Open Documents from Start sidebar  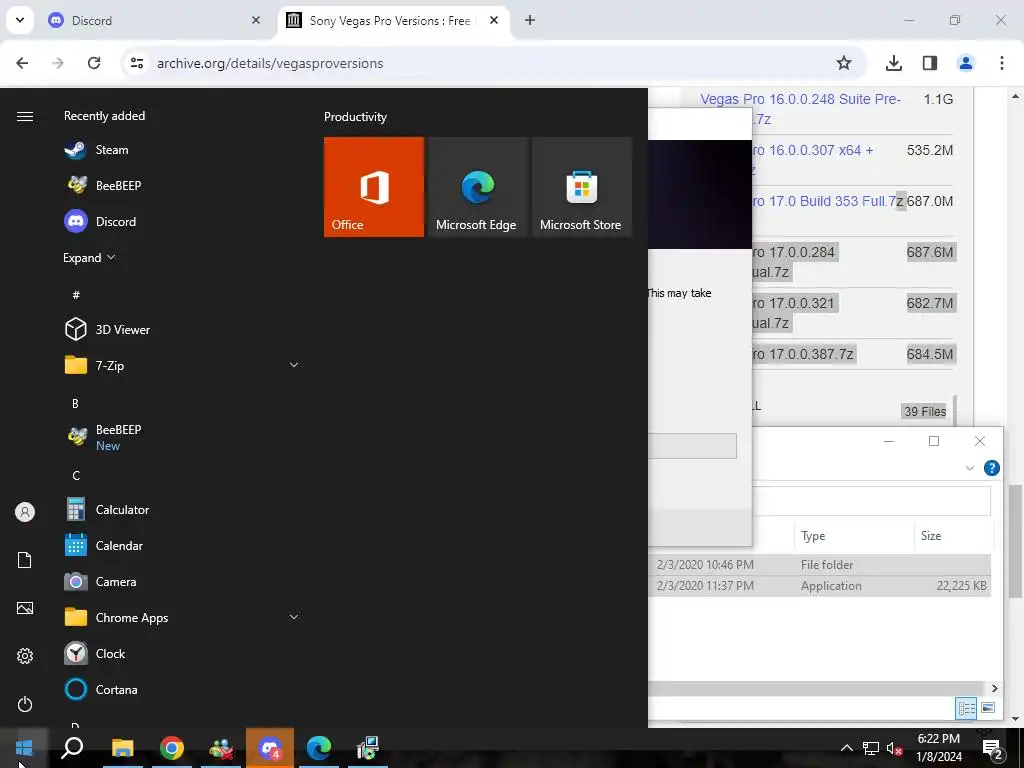25,560
